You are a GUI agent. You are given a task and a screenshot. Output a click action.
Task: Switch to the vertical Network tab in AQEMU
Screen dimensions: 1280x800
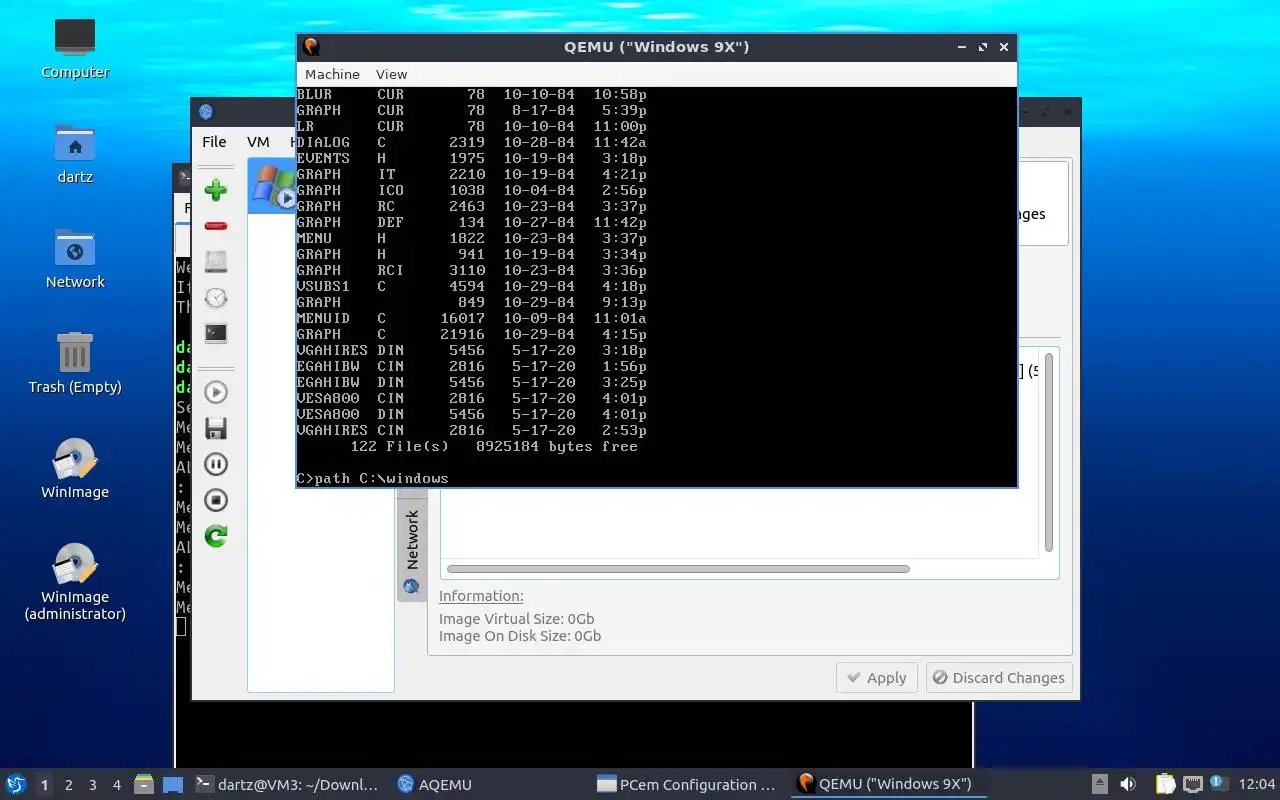[x=412, y=550]
